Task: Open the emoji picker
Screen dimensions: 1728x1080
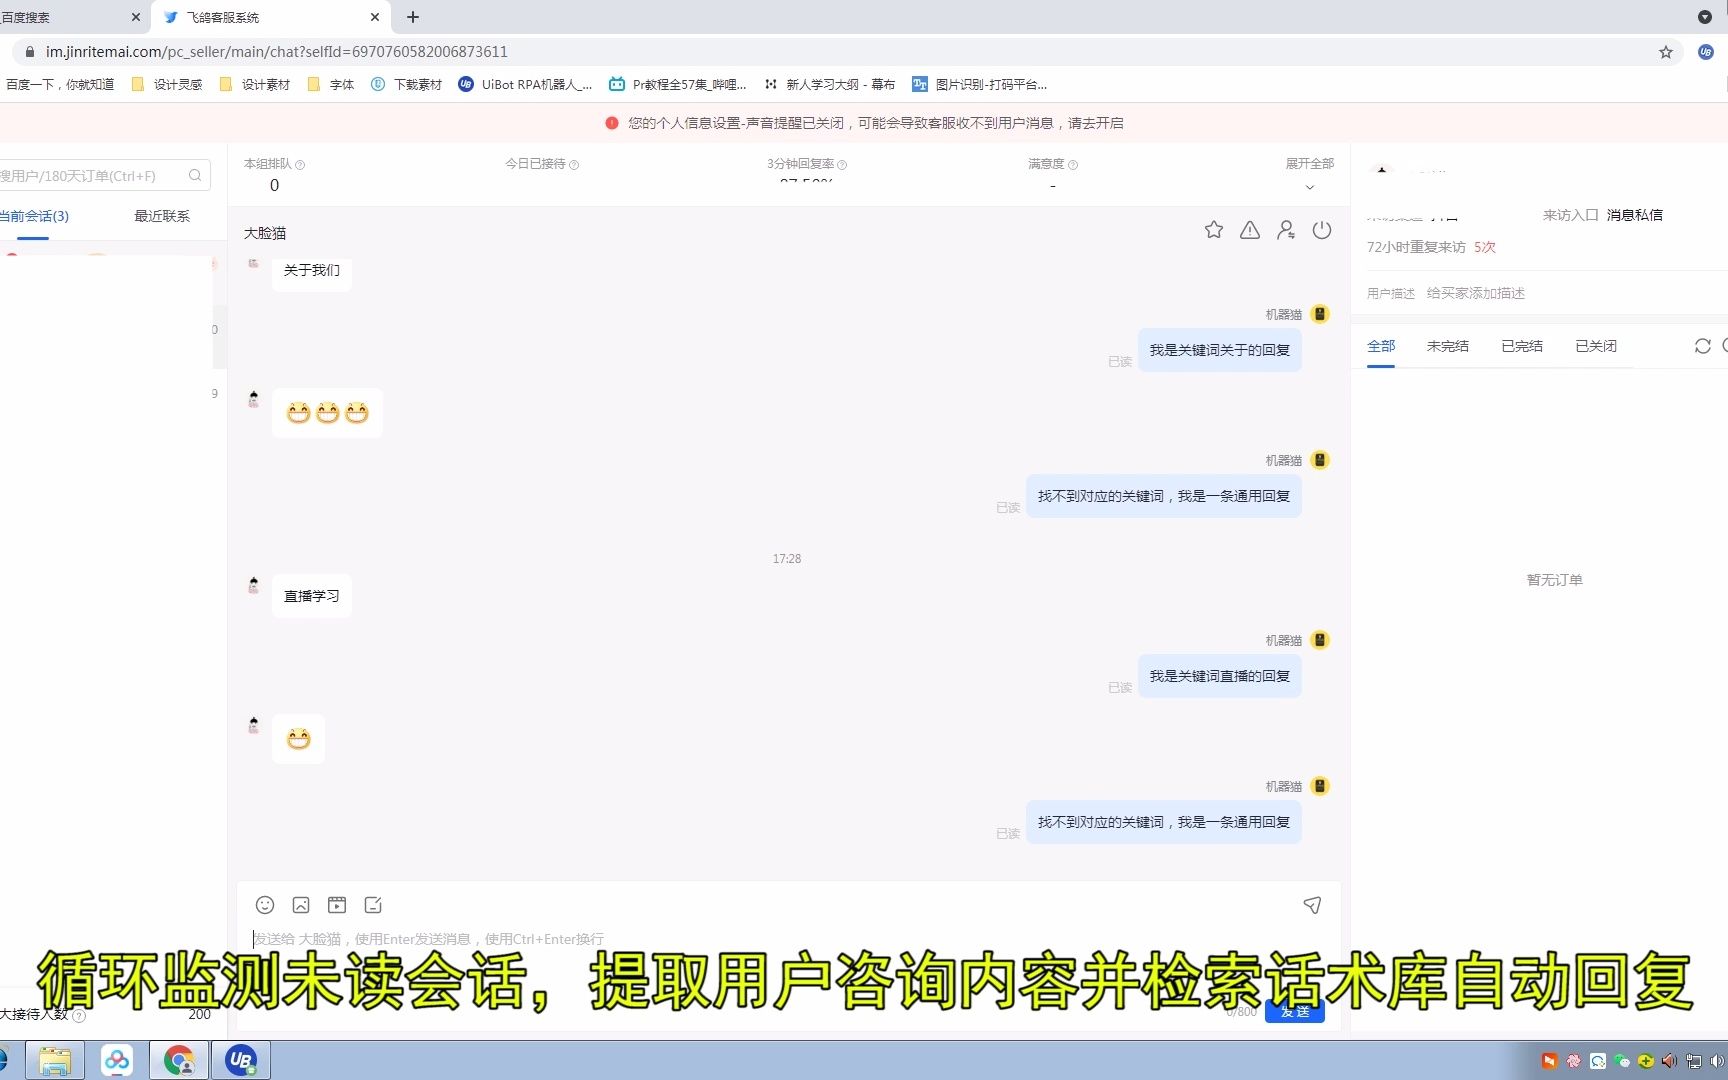Action: pos(265,905)
